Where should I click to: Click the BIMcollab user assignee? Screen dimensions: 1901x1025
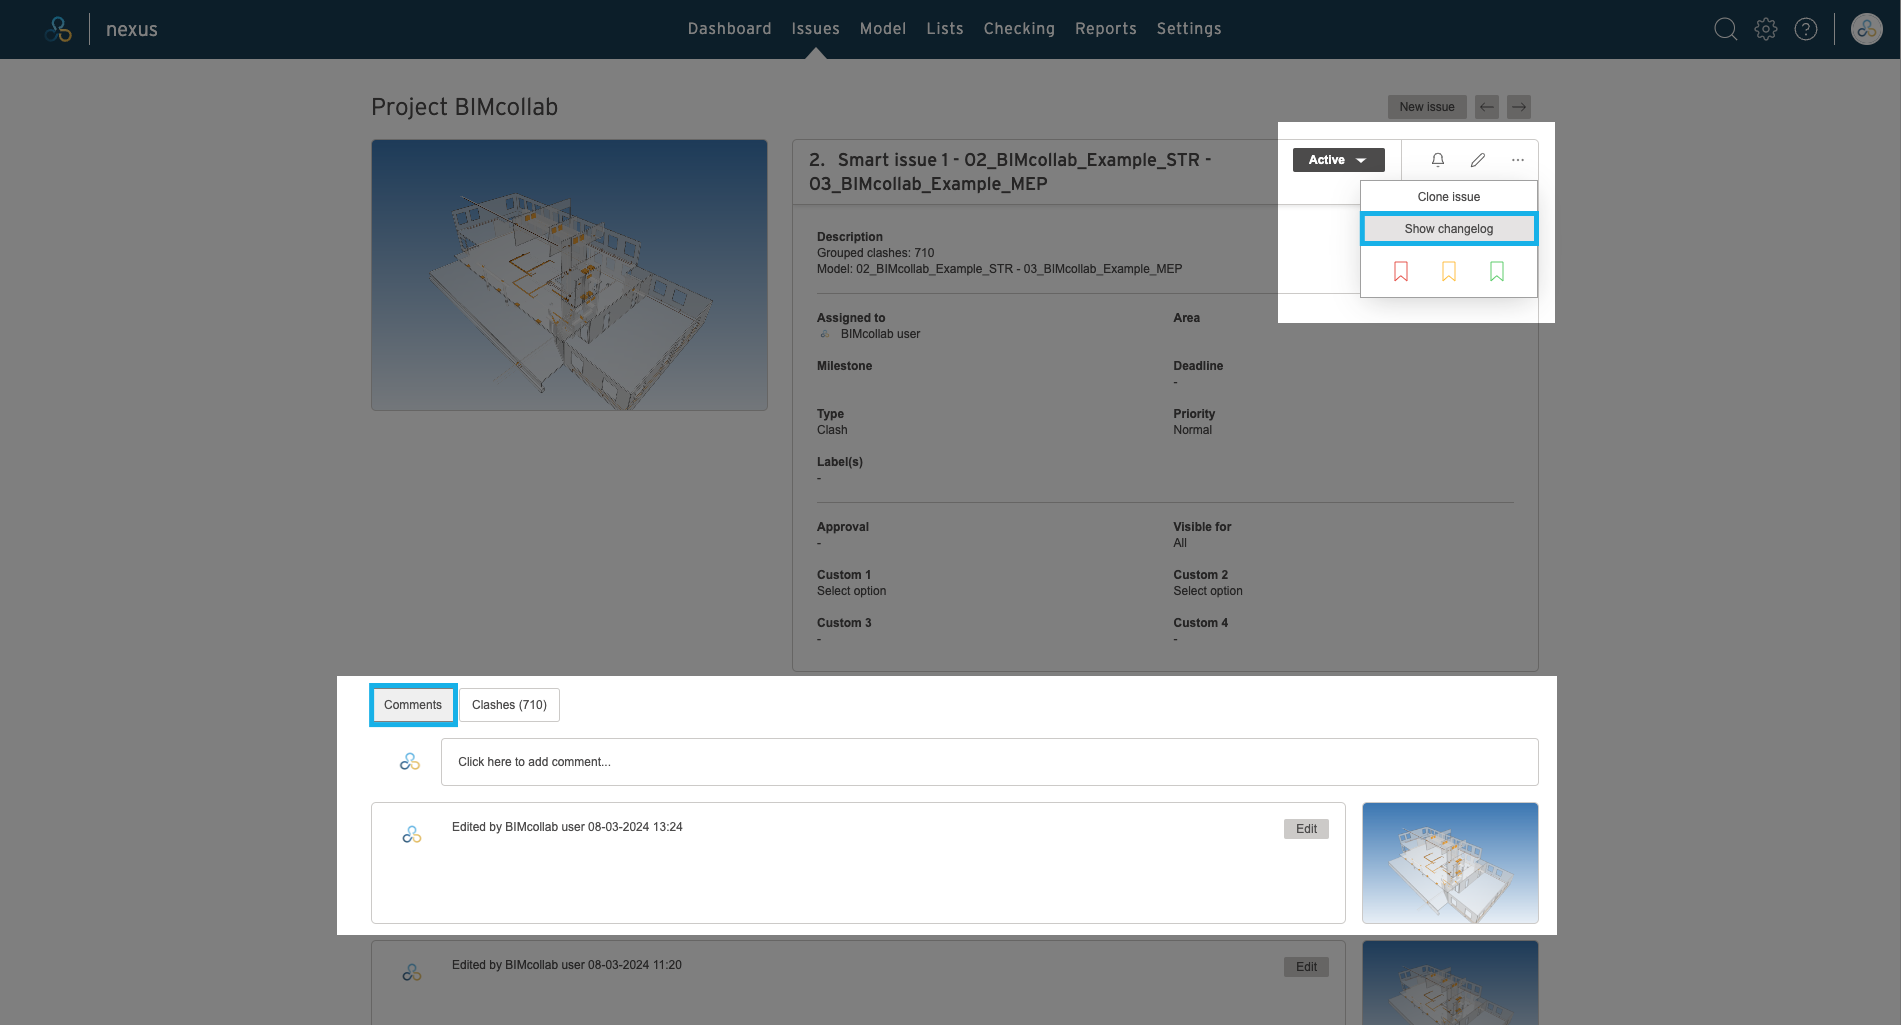pos(880,334)
